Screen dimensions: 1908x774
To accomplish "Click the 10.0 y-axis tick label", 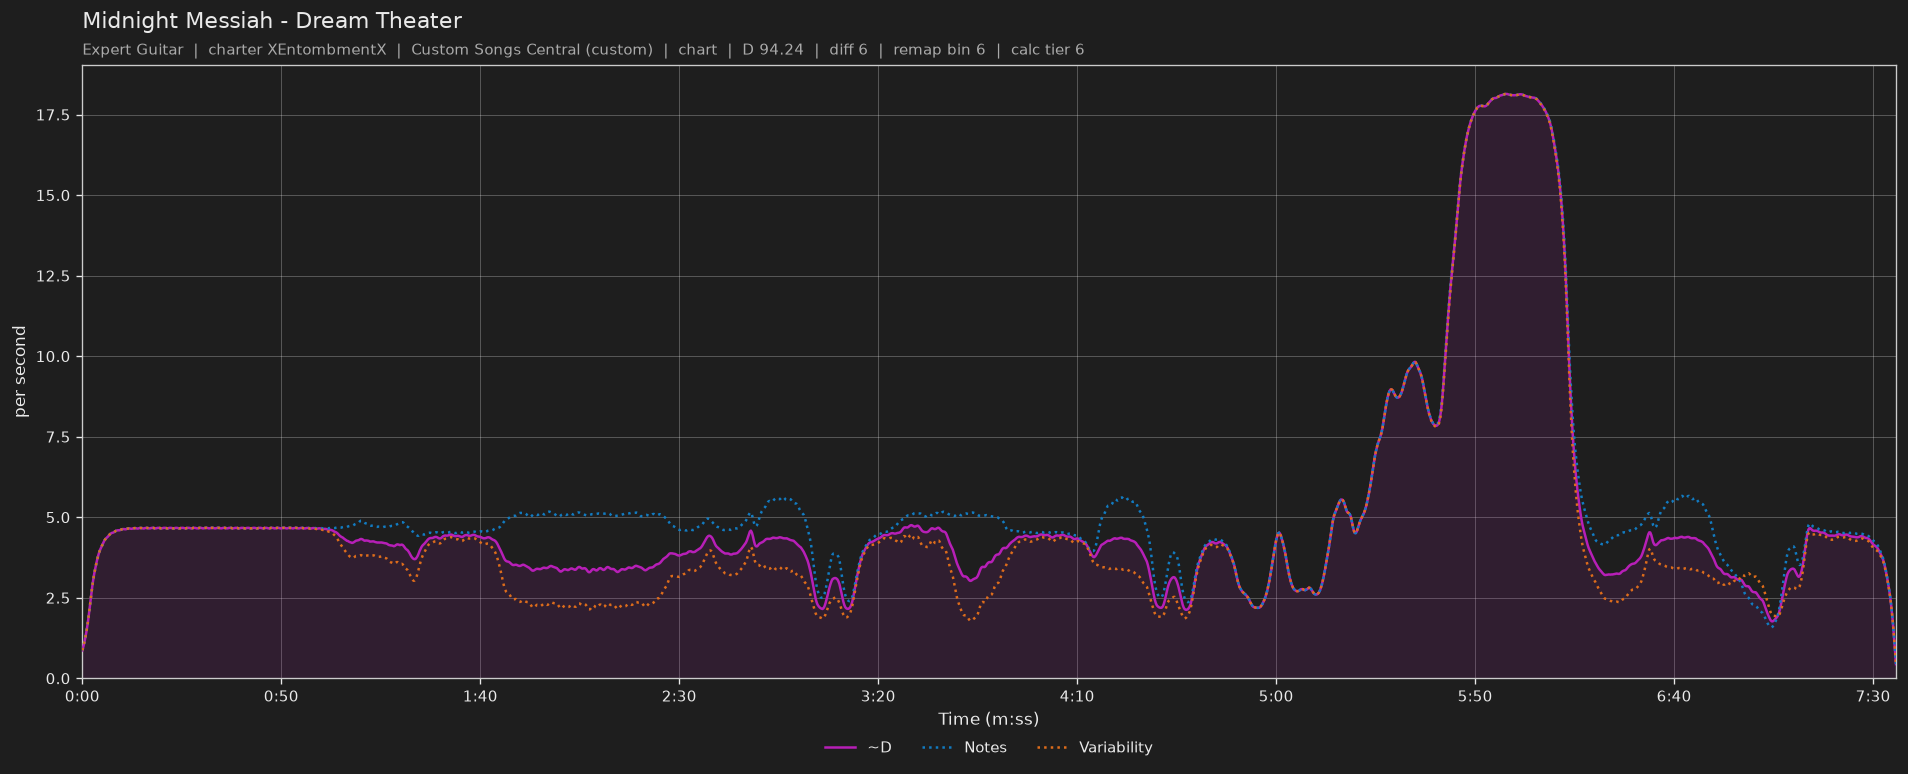I will tap(53, 357).
